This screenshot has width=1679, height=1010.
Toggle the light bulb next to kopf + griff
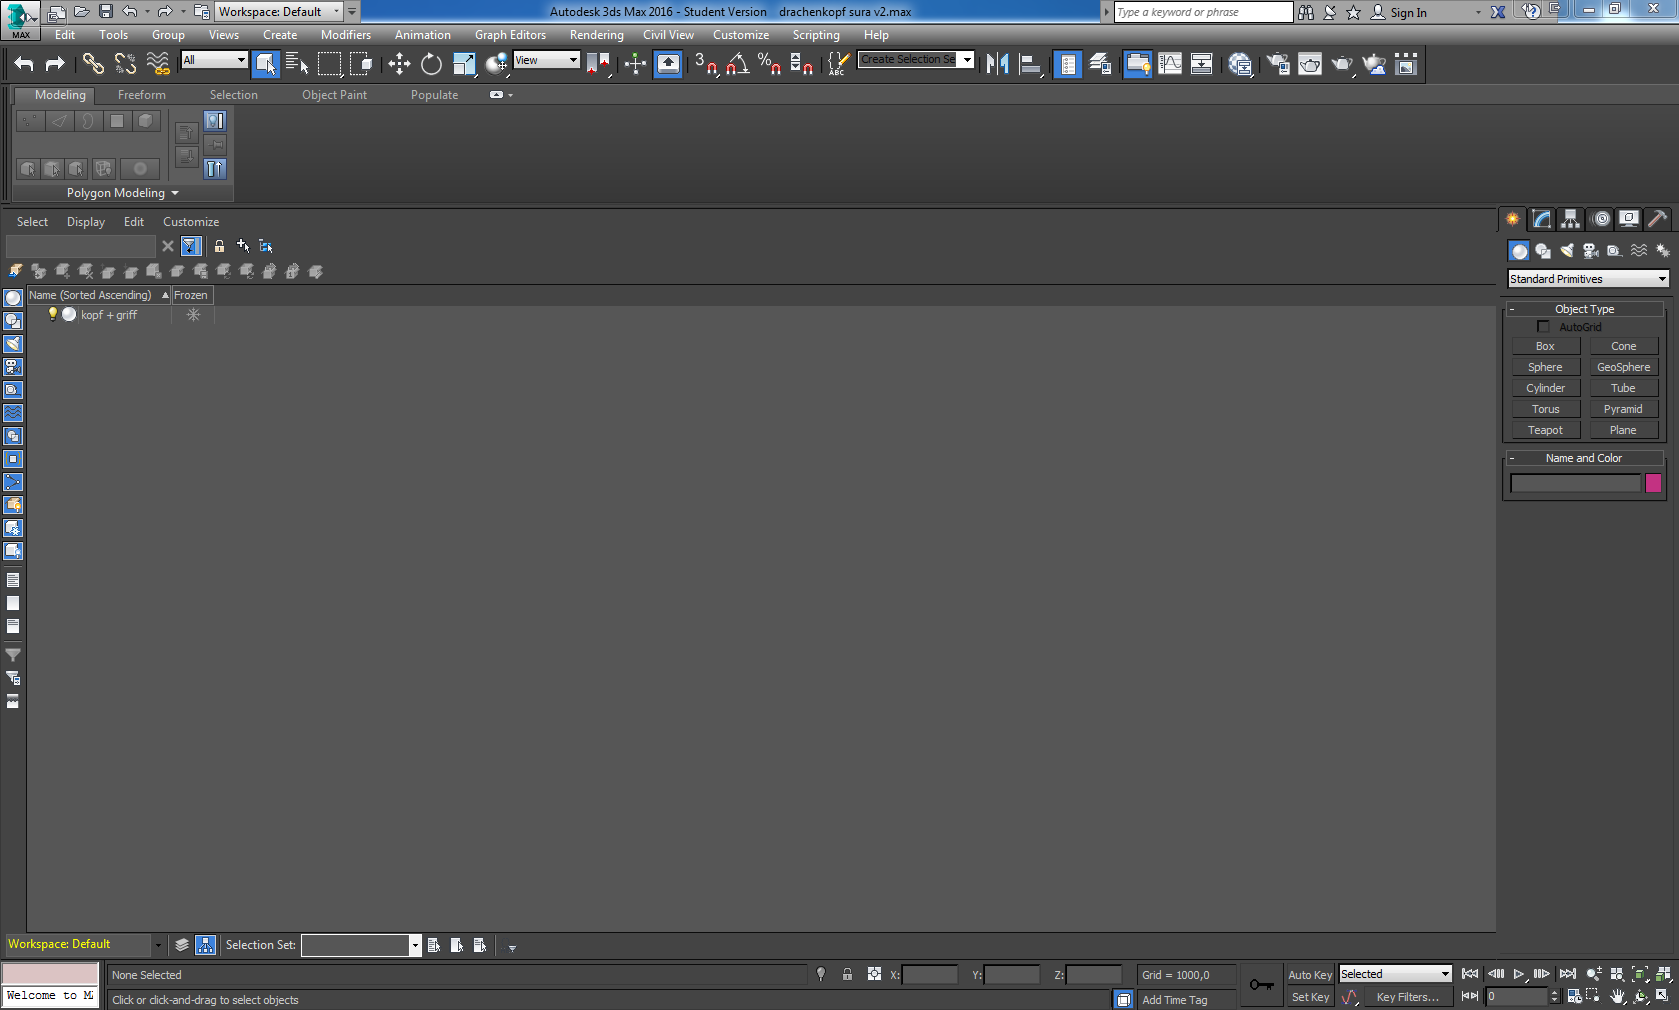(x=52, y=314)
